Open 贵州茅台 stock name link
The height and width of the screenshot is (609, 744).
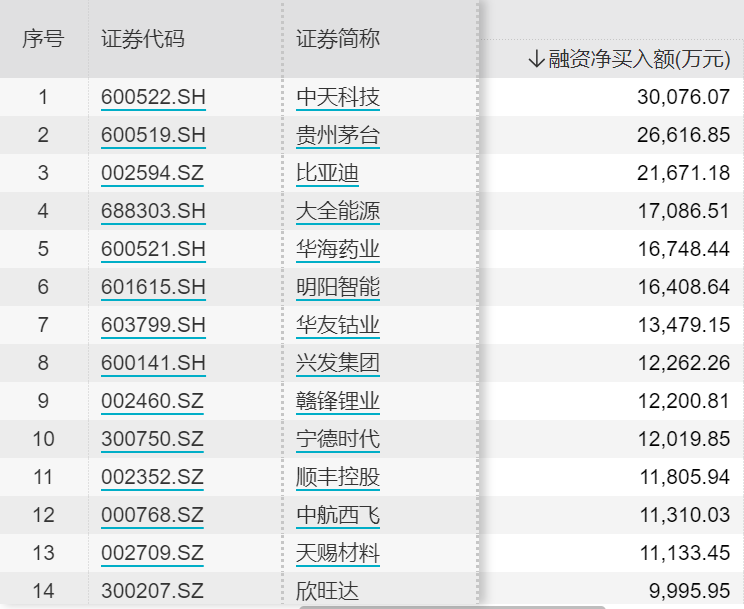coord(338,135)
